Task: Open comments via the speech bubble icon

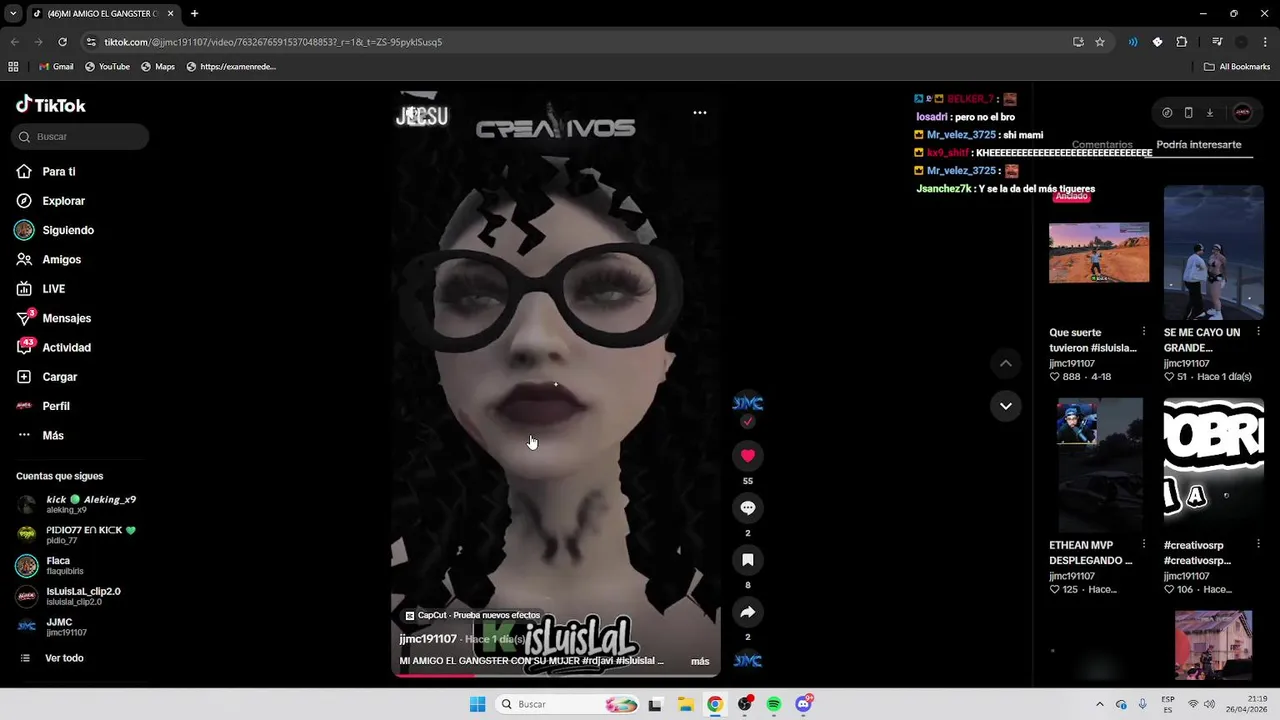Action: pyautogui.click(x=747, y=508)
